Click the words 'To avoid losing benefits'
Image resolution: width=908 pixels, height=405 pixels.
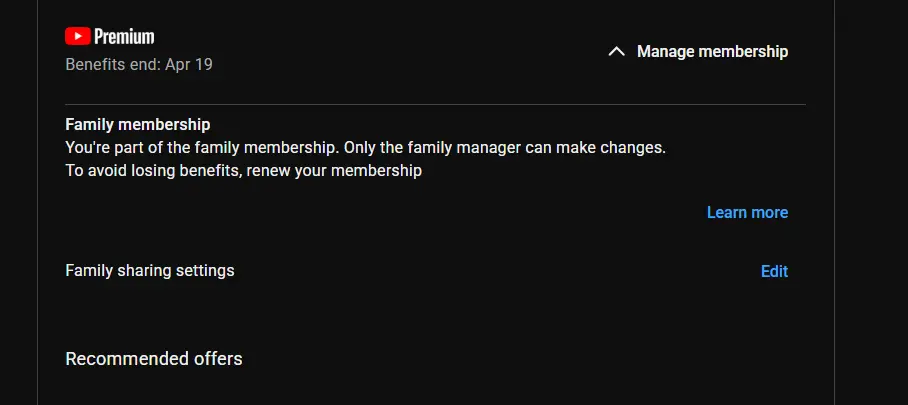(x=153, y=171)
